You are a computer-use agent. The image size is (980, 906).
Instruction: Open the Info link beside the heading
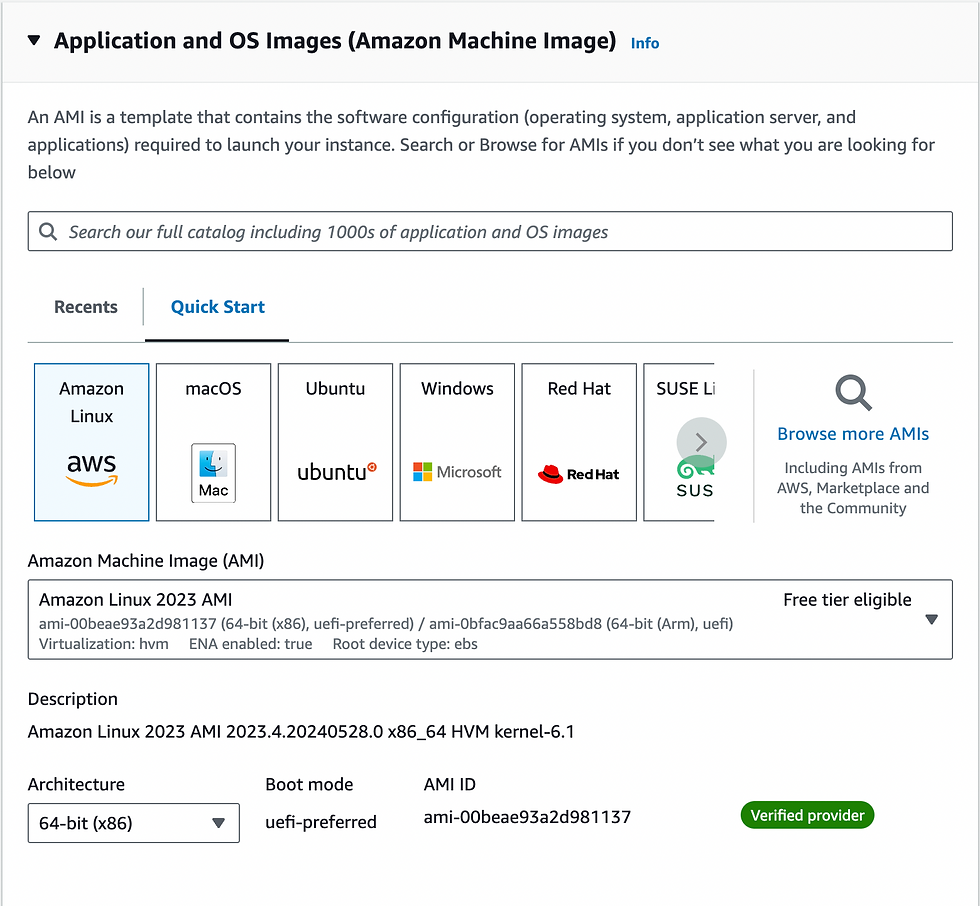[644, 43]
